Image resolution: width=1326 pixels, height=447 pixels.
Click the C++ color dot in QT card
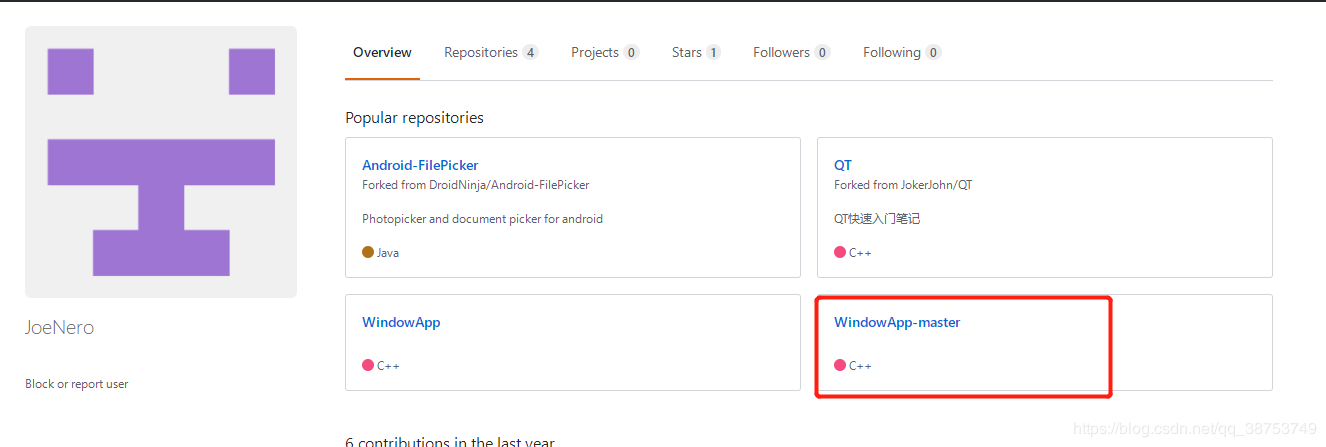click(840, 252)
